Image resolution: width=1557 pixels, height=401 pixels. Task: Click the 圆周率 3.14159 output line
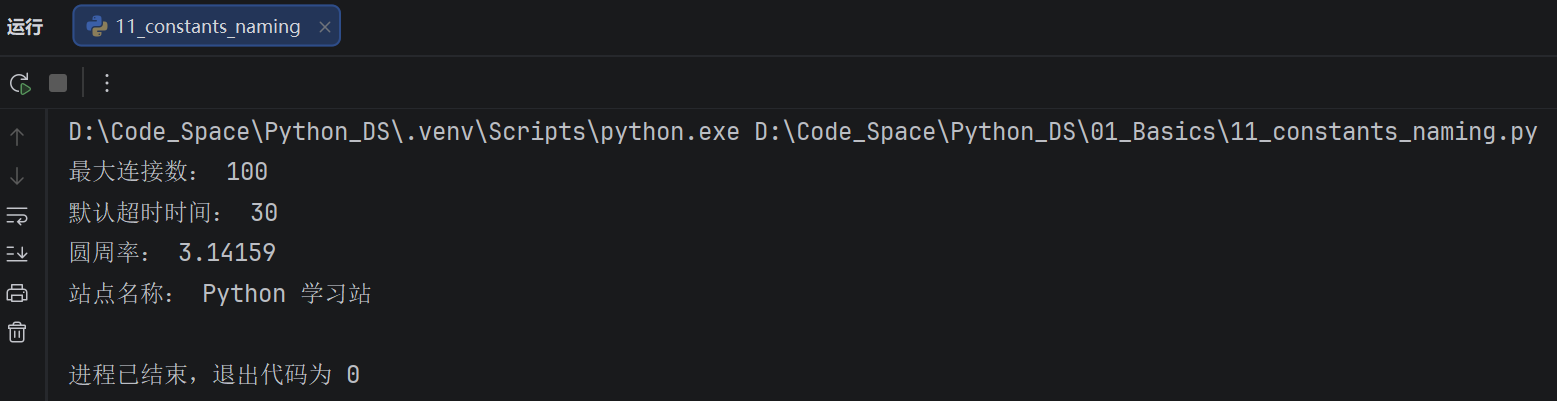(172, 253)
